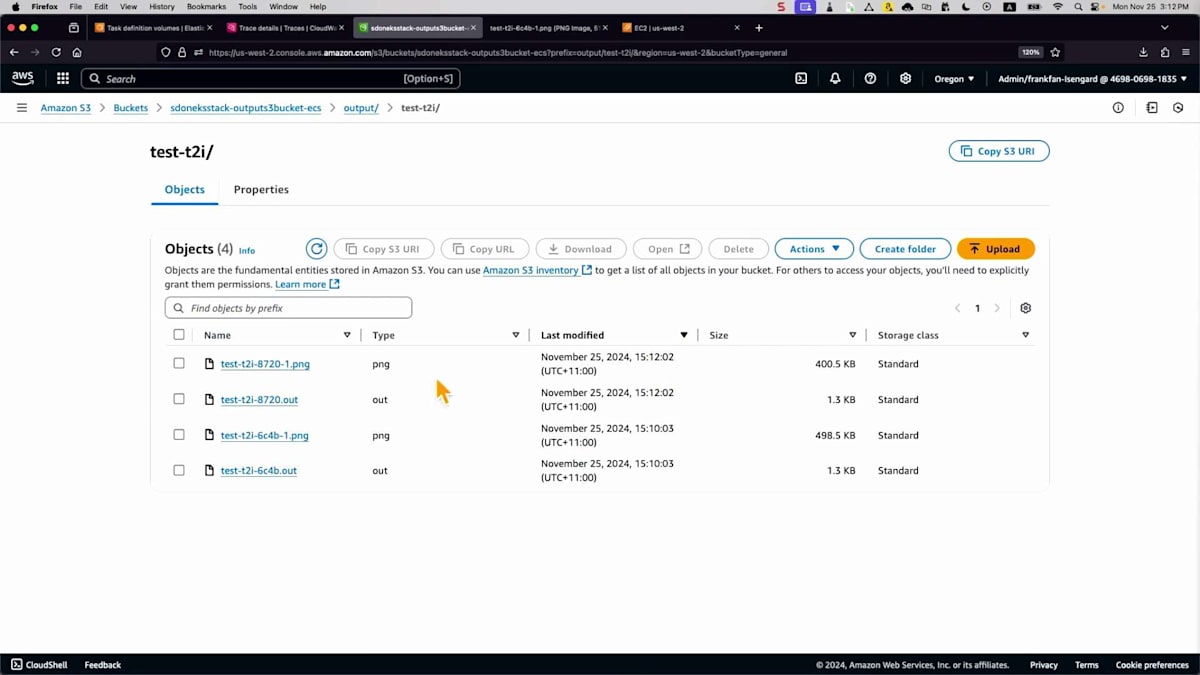
Task: Sort by Last modified column arrow
Action: [x=684, y=335]
